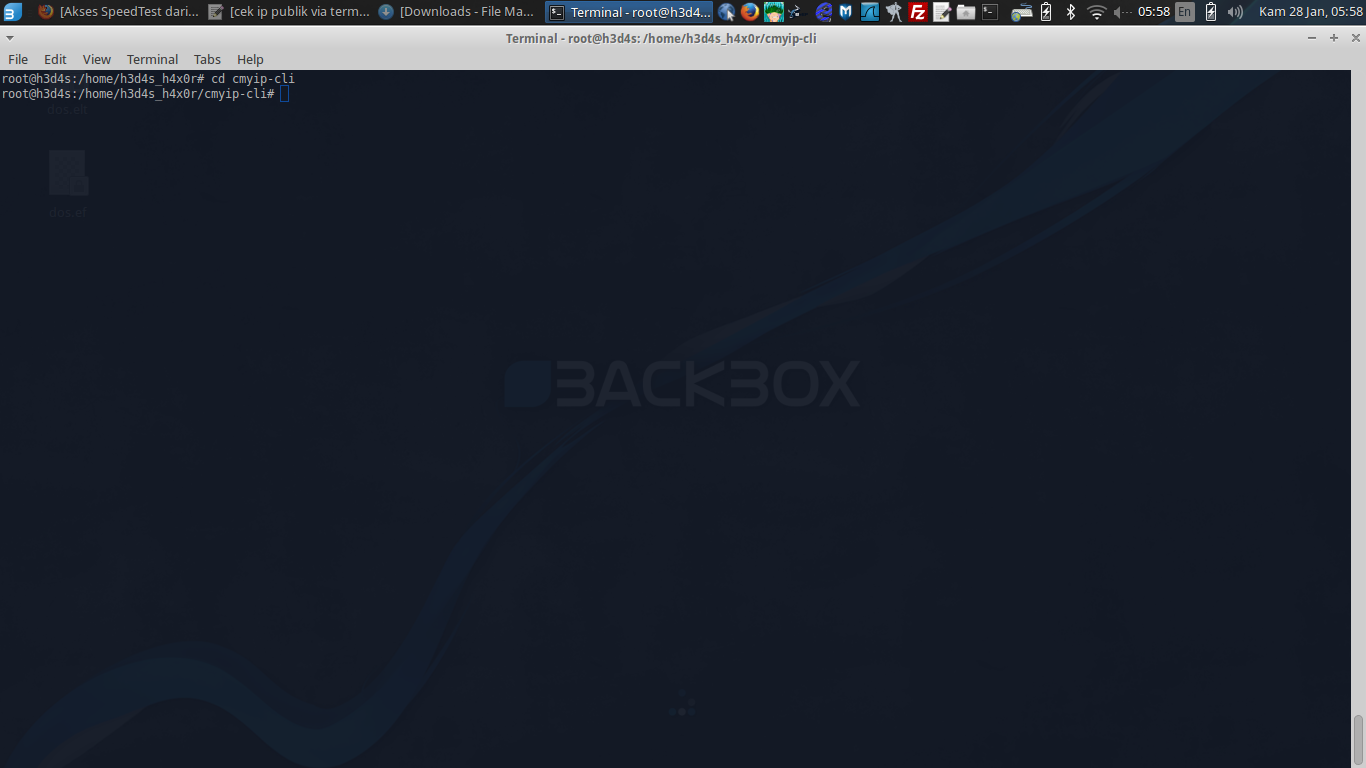Minimize the Terminal window
The height and width of the screenshot is (768, 1366).
(1312, 38)
